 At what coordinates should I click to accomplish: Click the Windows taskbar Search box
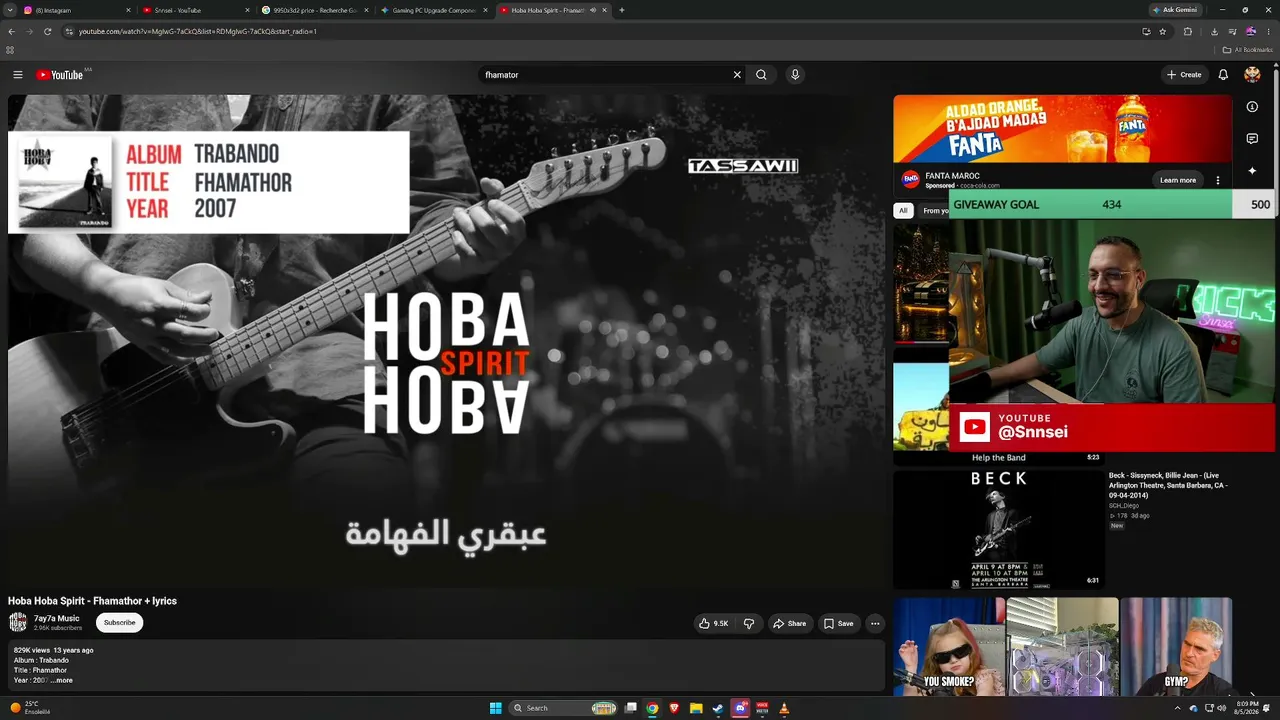pos(564,708)
